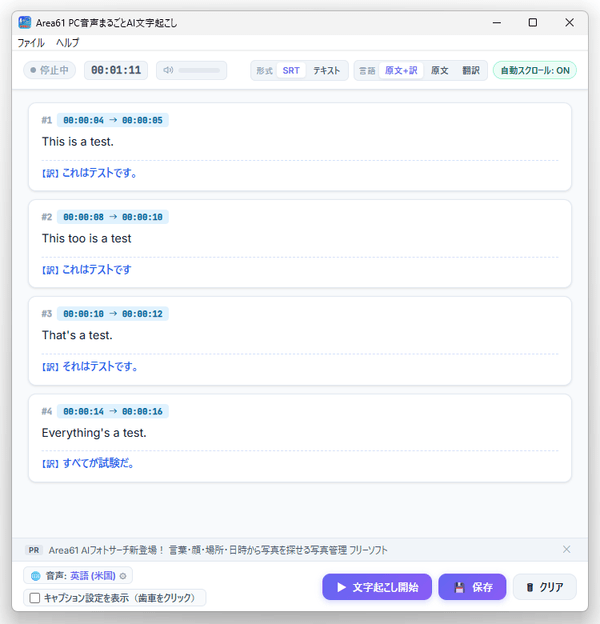Screen dimensions: 600x624
Task: Dismiss the PR banner with its X
Action: [567, 550]
